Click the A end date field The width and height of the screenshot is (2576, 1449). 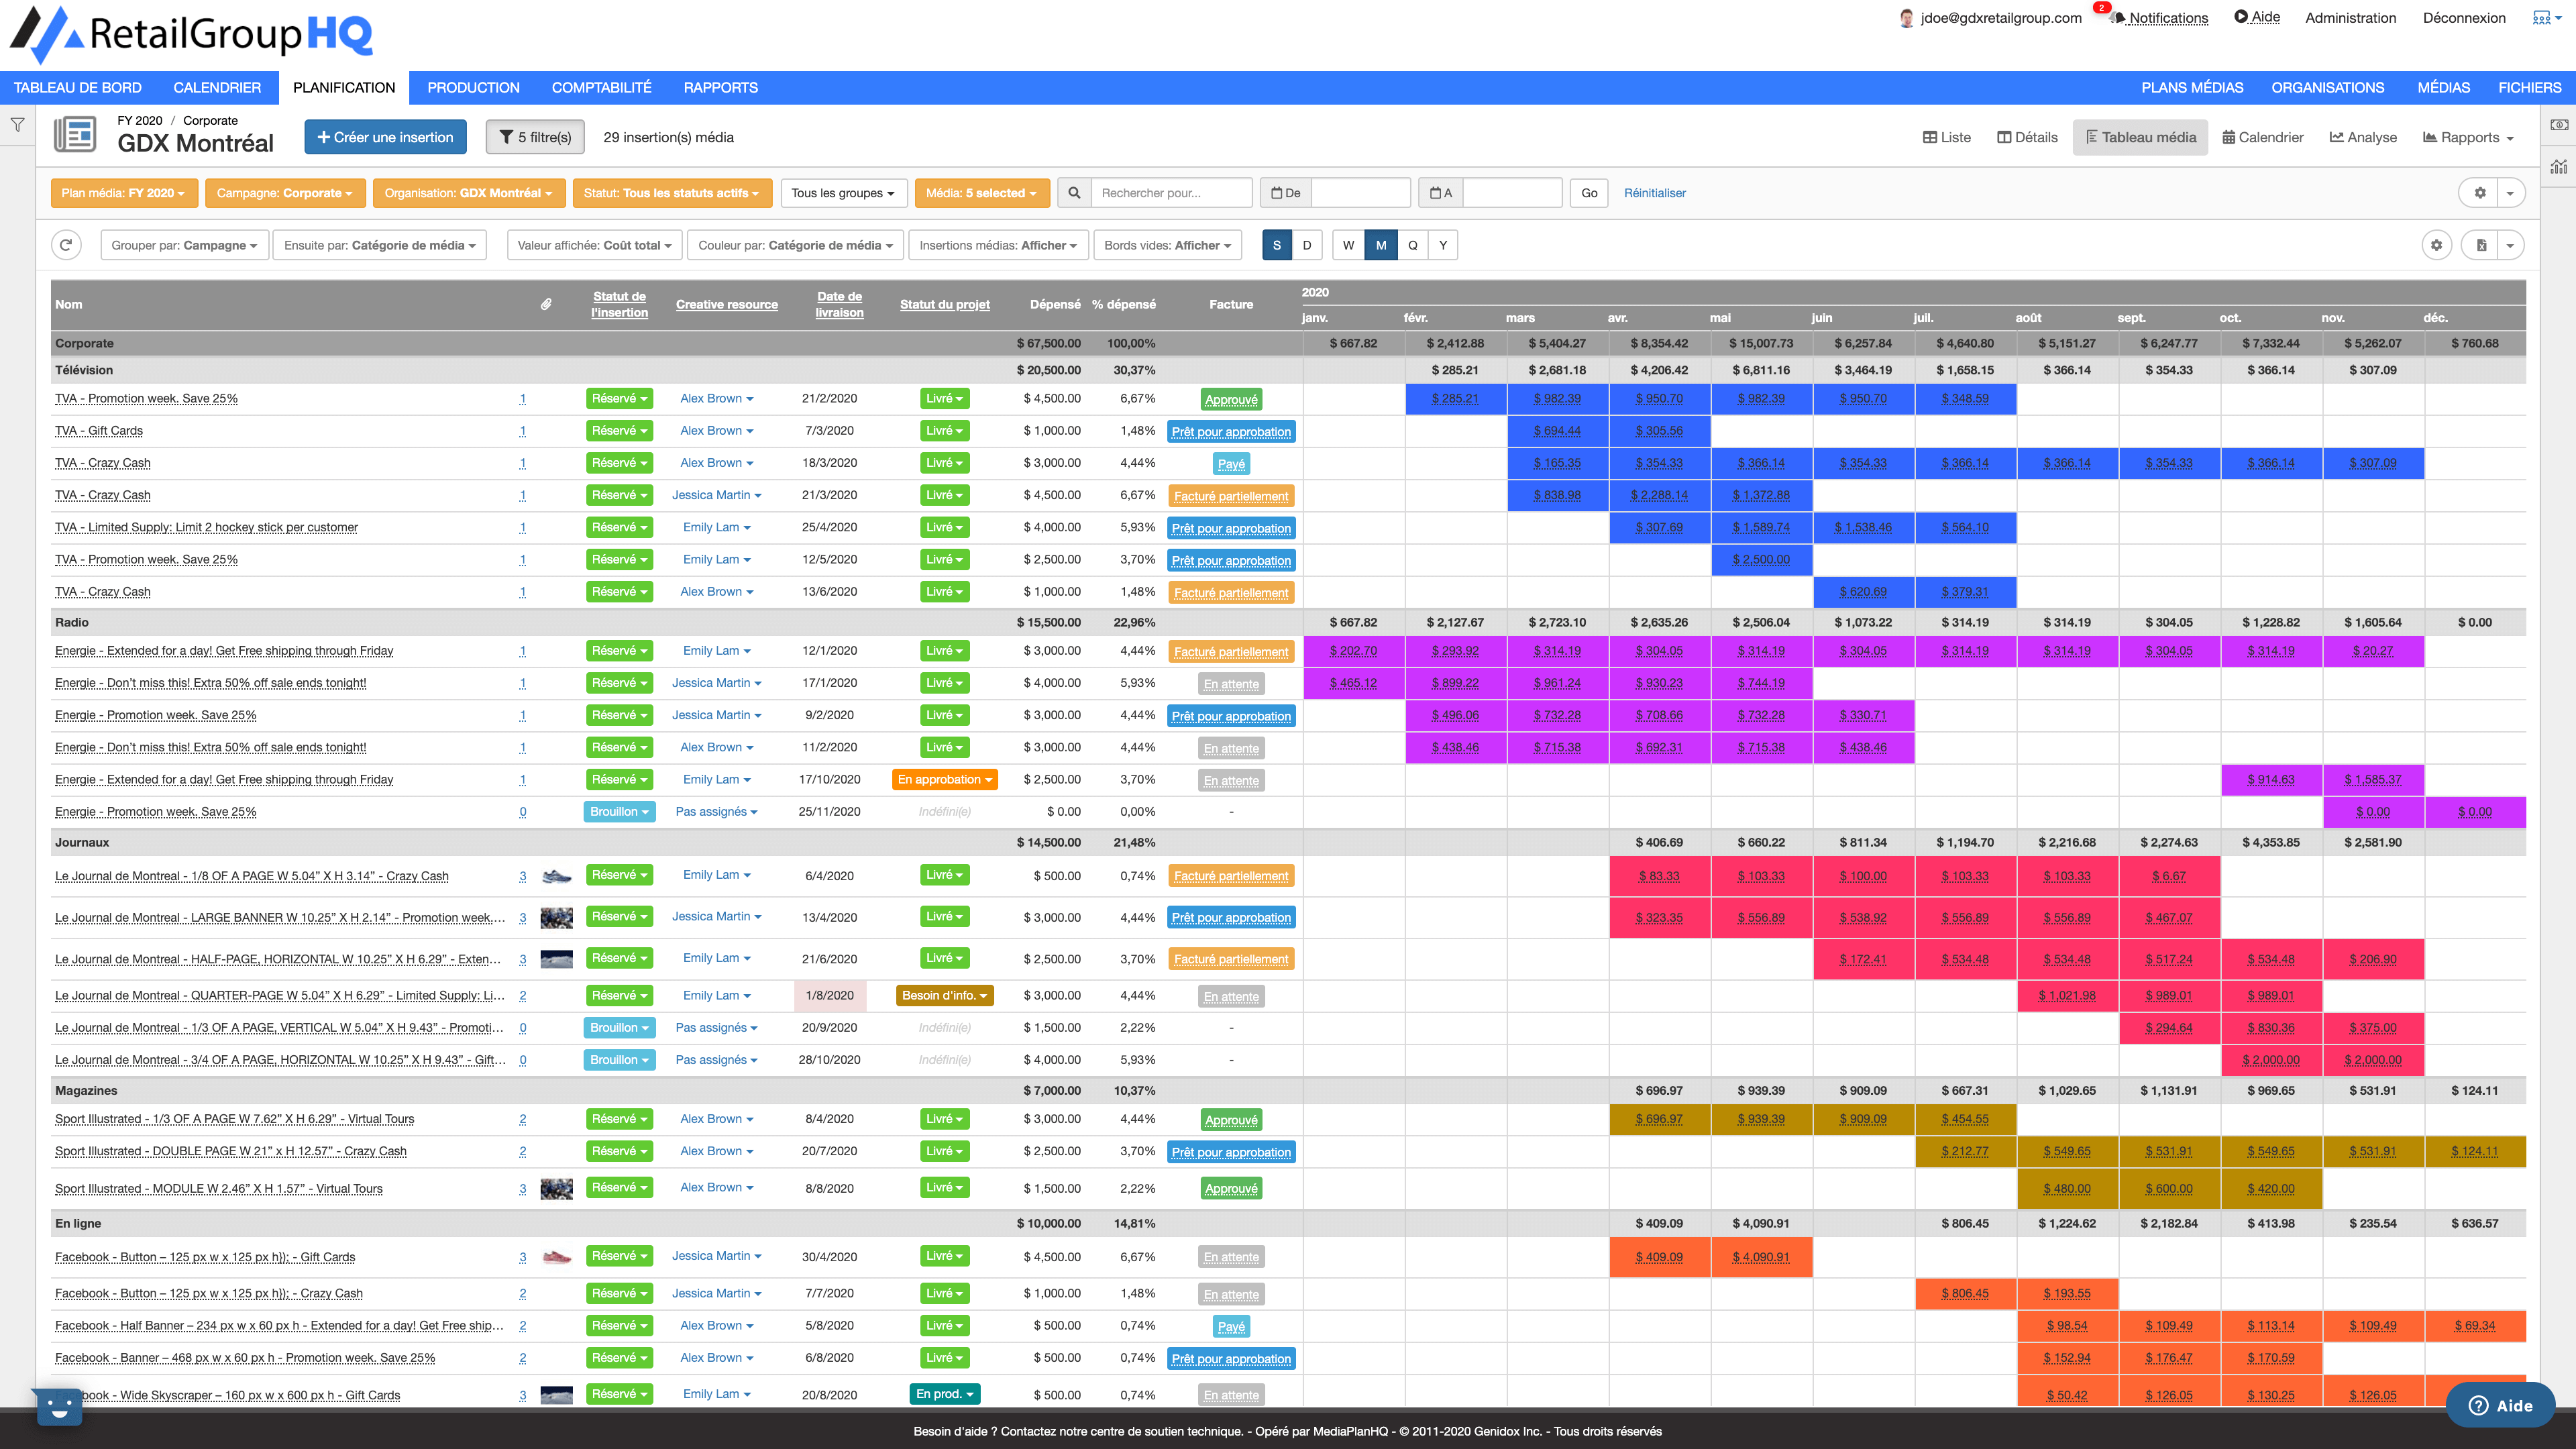[1512, 193]
